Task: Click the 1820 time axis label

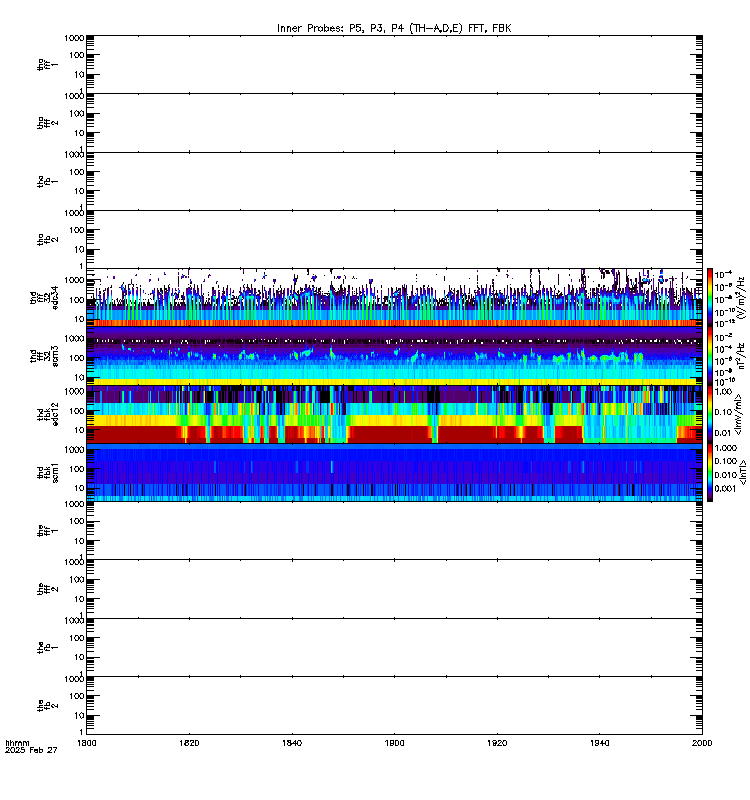Action: [189, 743]
